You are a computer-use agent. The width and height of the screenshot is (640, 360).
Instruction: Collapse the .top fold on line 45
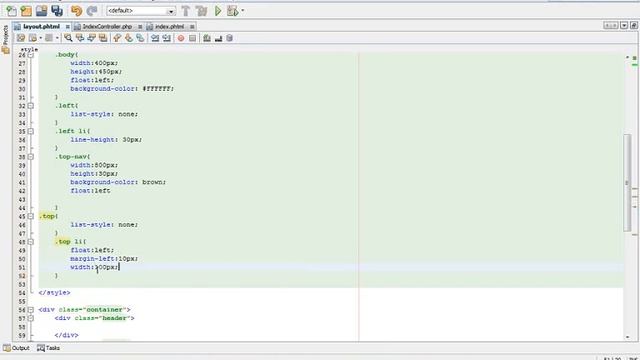pos(31,216)
